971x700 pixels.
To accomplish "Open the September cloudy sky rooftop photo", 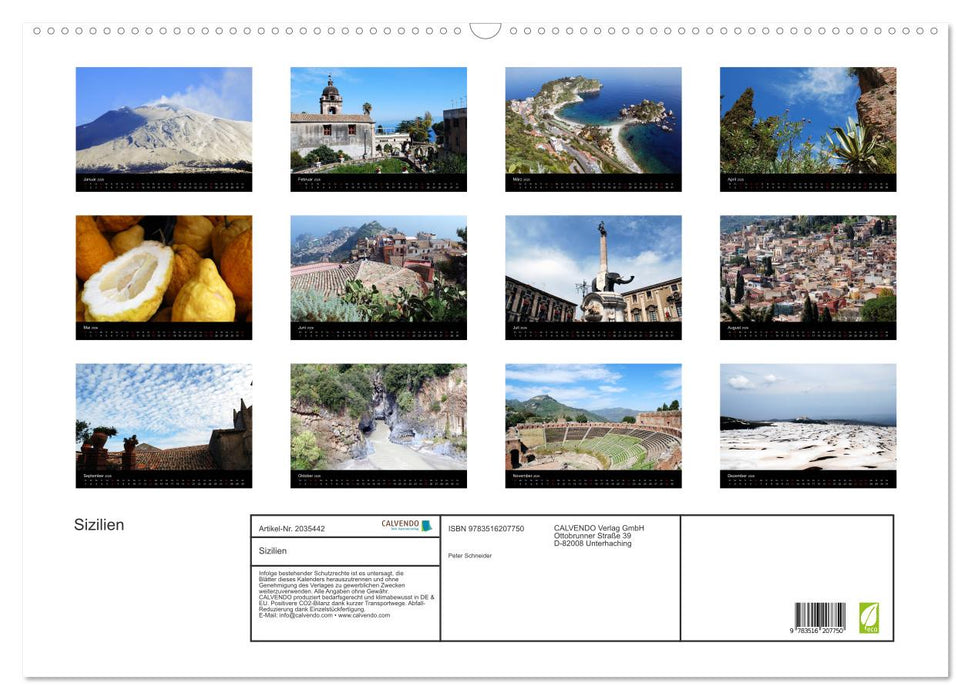I will pos(164,417).
